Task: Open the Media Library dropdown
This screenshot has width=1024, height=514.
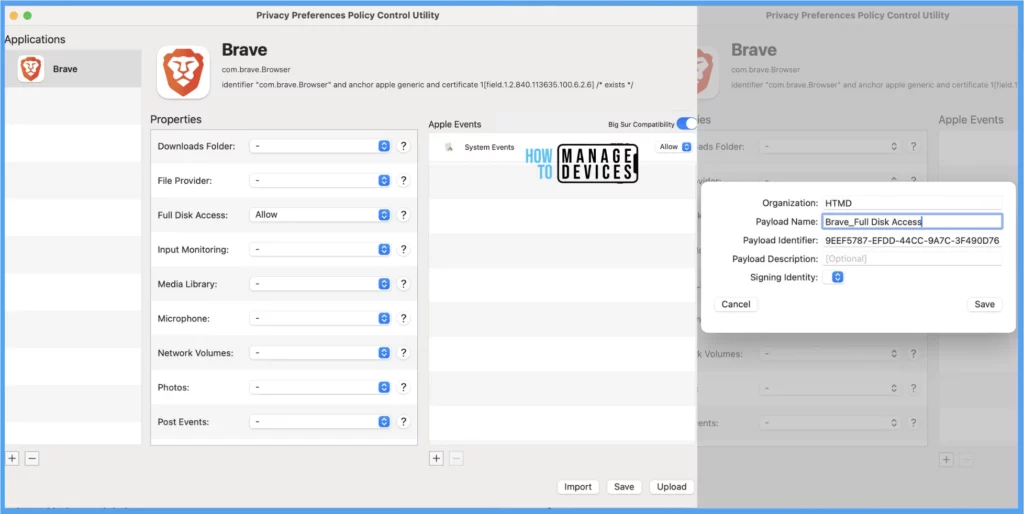Action: pyautogui.click(x=320, y=284)
